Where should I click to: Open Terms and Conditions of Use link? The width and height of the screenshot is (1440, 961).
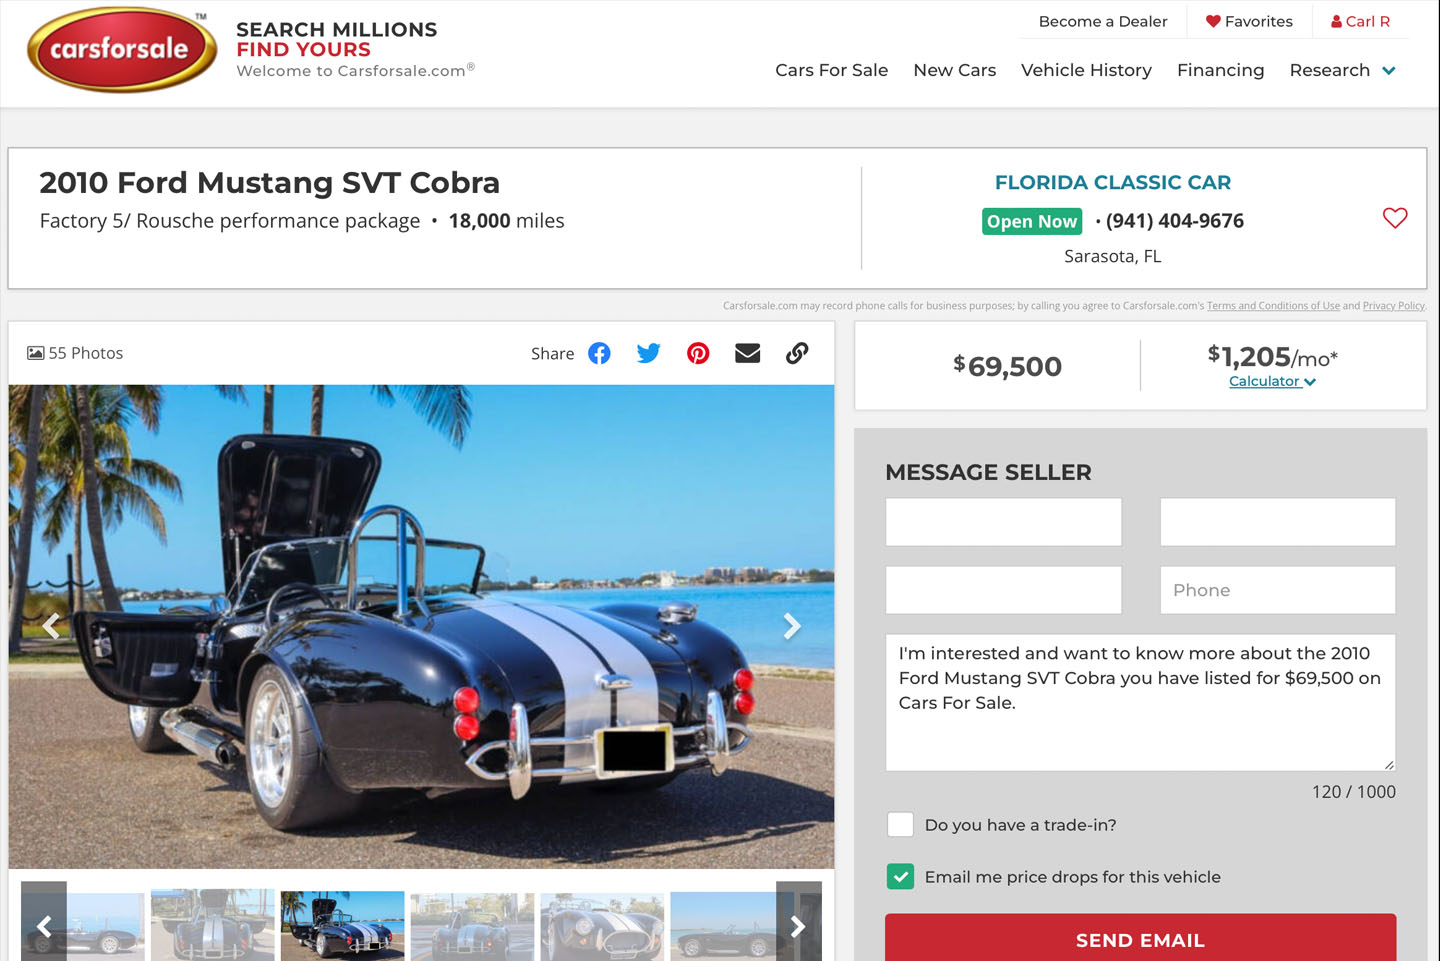(x=1273, y=306)
